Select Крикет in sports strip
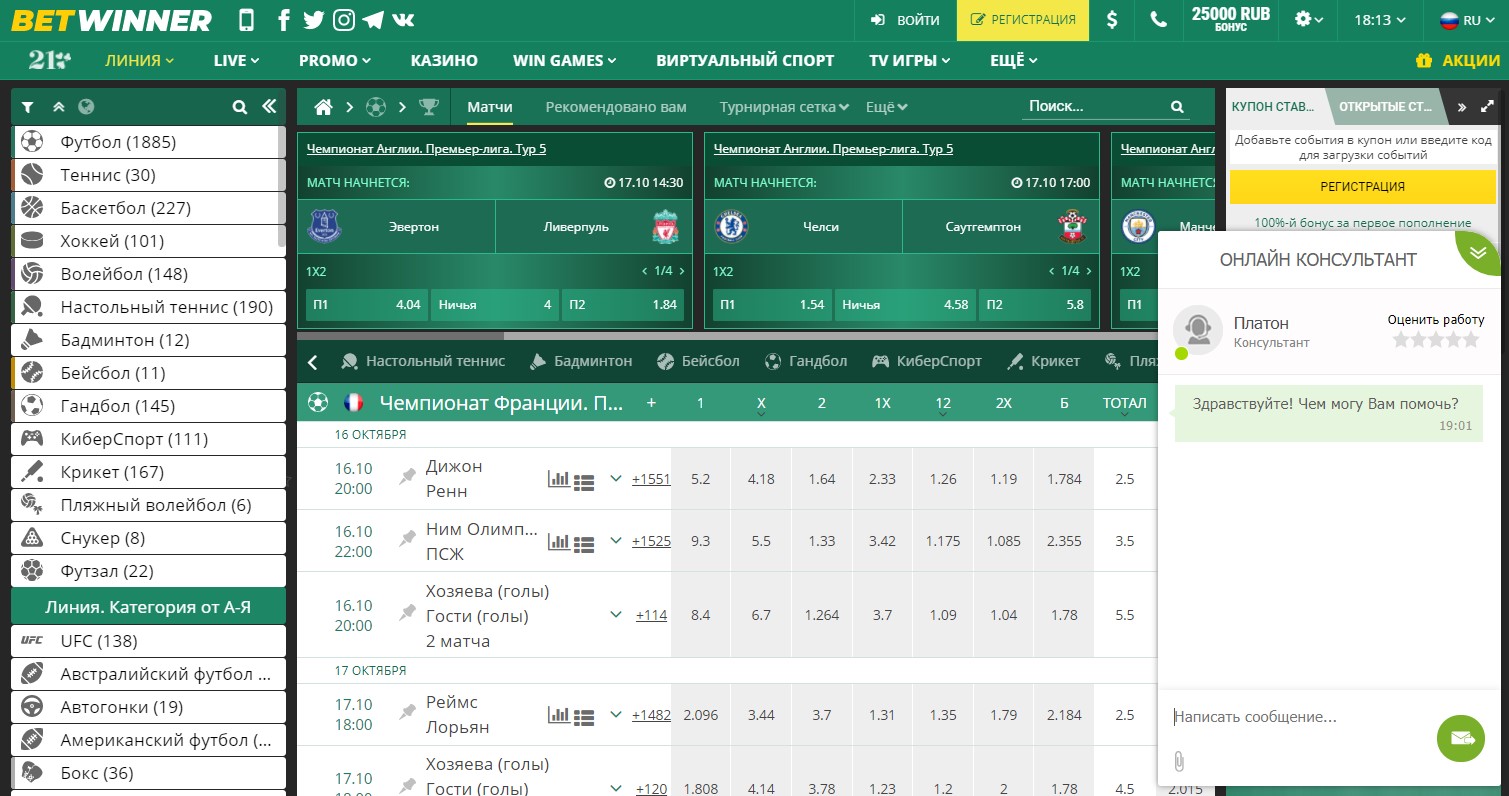1509x796 pixels. (x=1043, y=361)
